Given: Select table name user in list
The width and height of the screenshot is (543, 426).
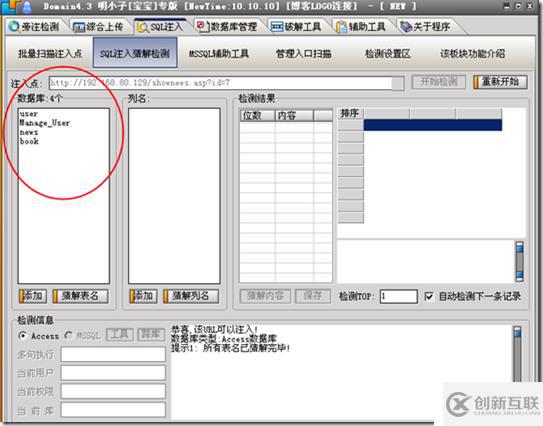Looking at the screenshot, I should [x=29, y=114].
